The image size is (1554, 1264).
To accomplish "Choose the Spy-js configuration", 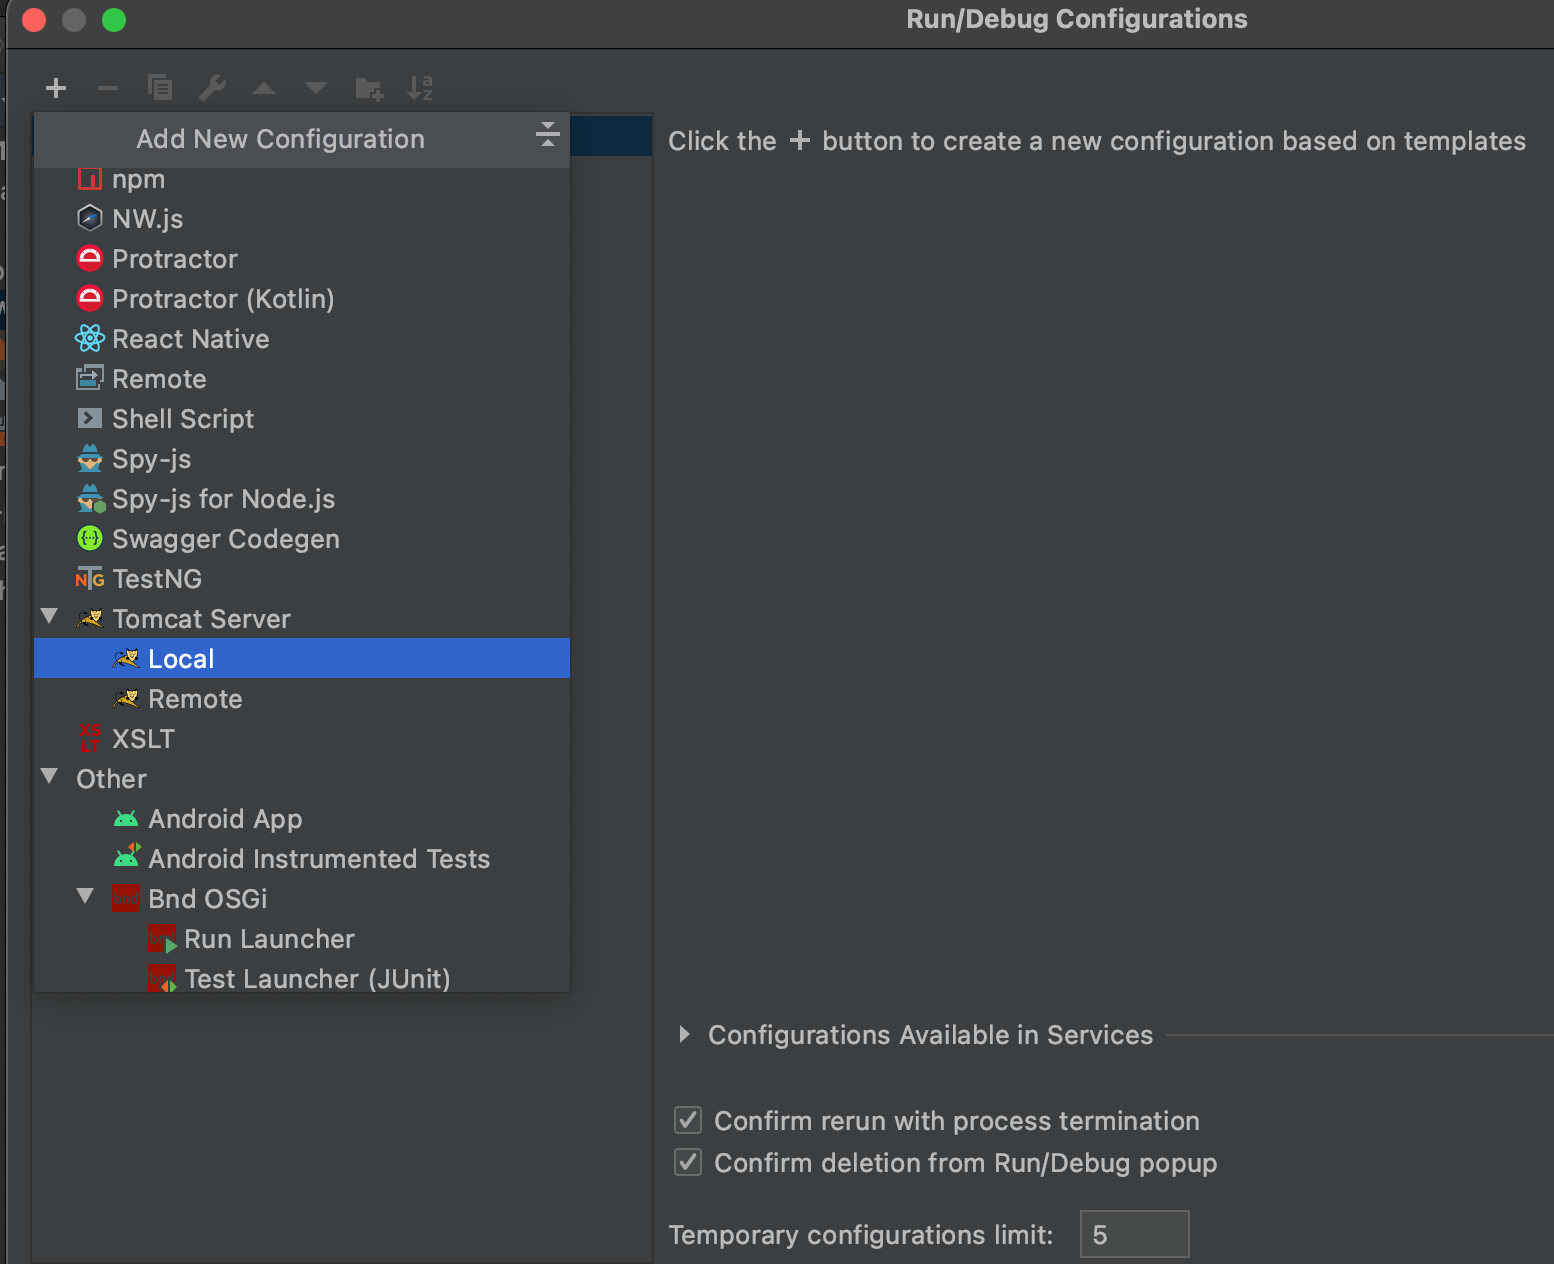I will point(302,458).
